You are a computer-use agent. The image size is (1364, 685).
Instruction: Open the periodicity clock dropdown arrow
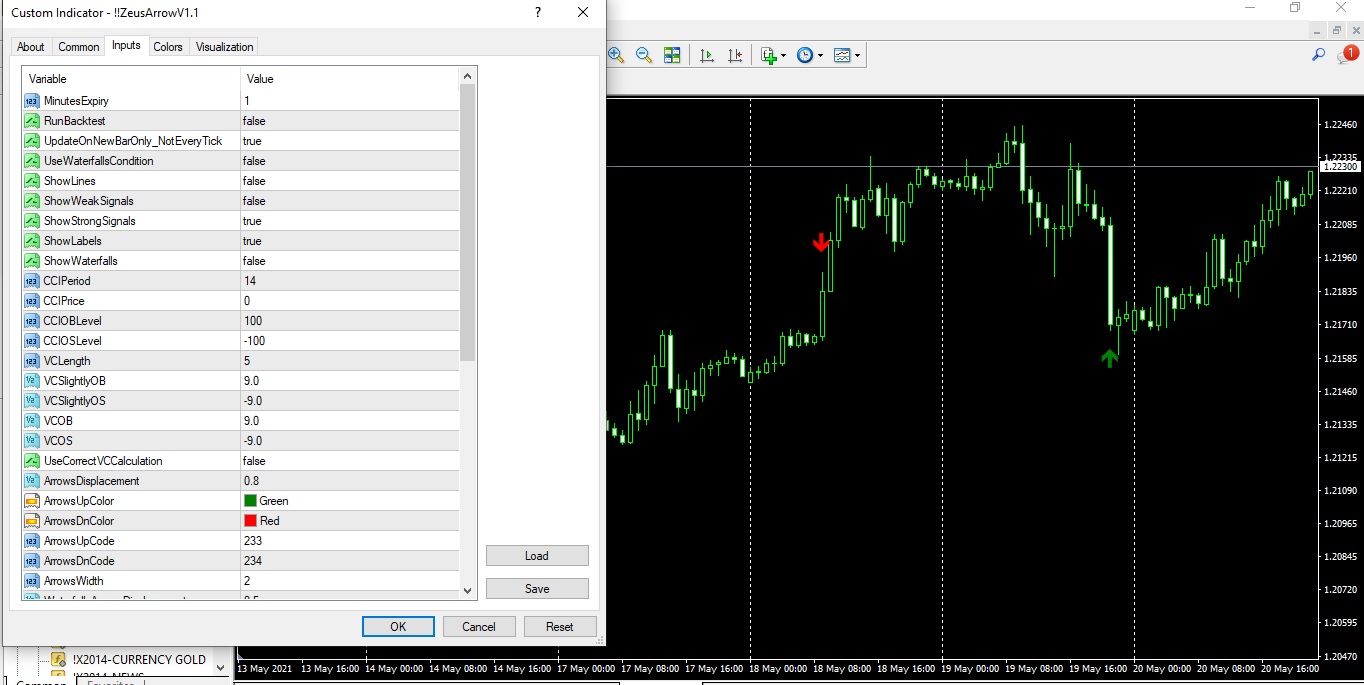click(x=820, y=56)
